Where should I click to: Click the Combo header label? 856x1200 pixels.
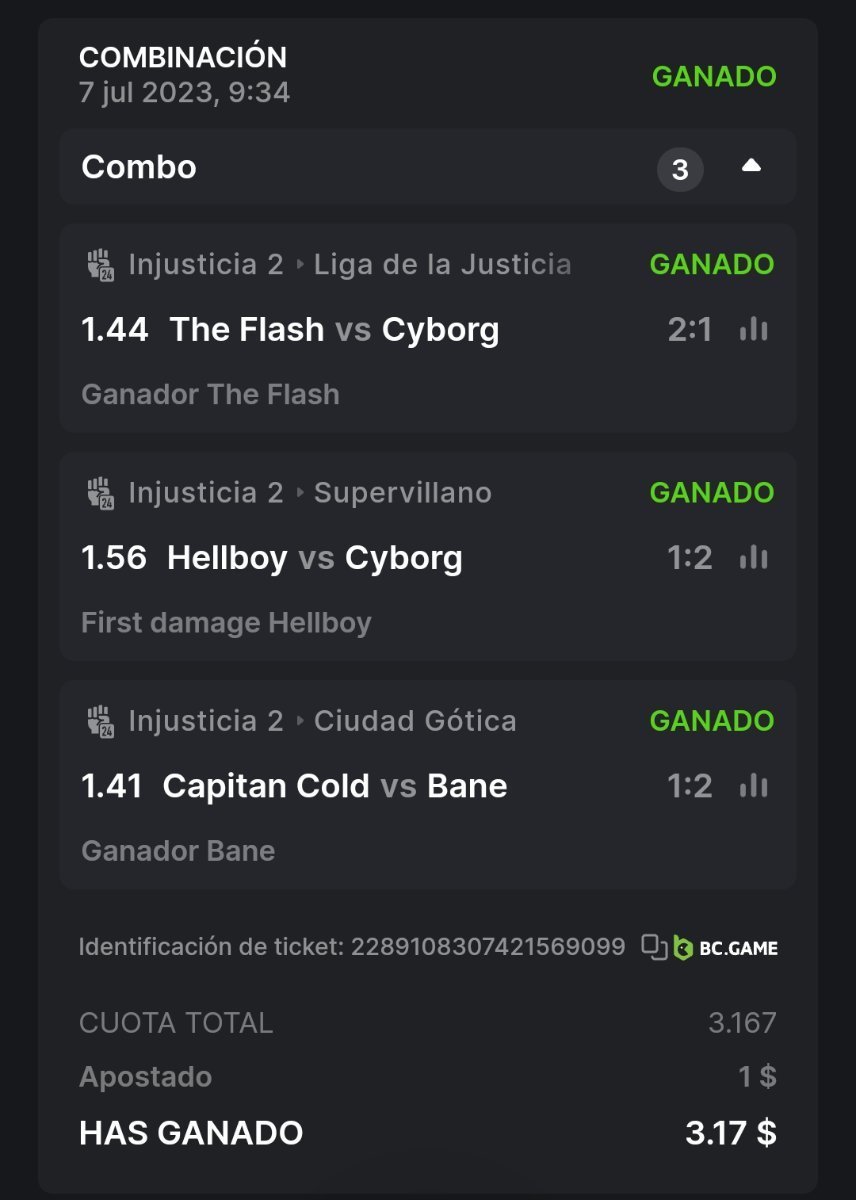[139, 167]
